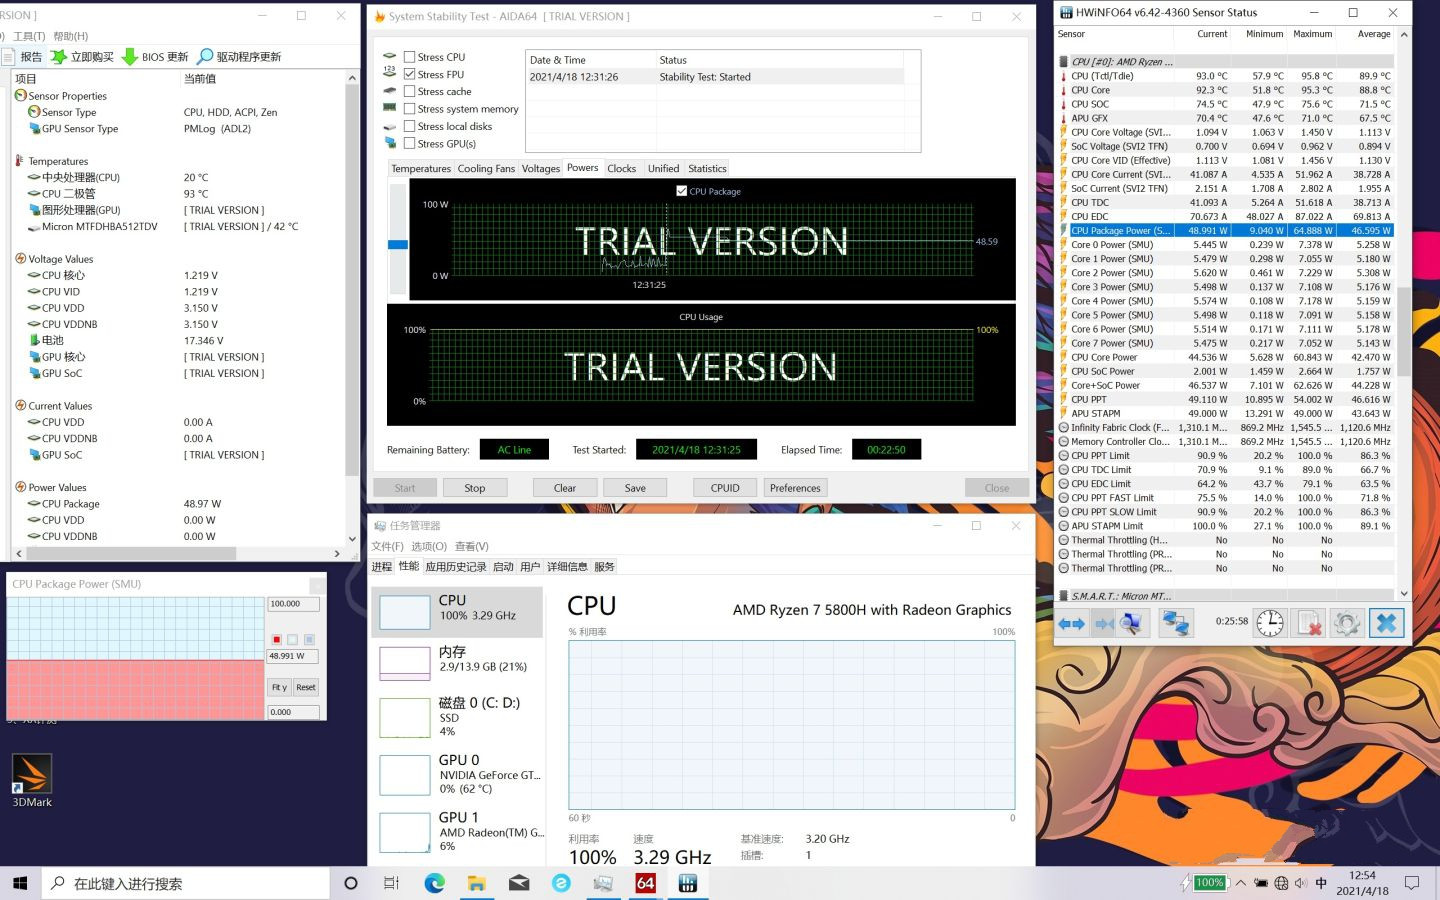1440x900 pixels.
Task: Open notification center tray icon
Action: (1412, 883)
